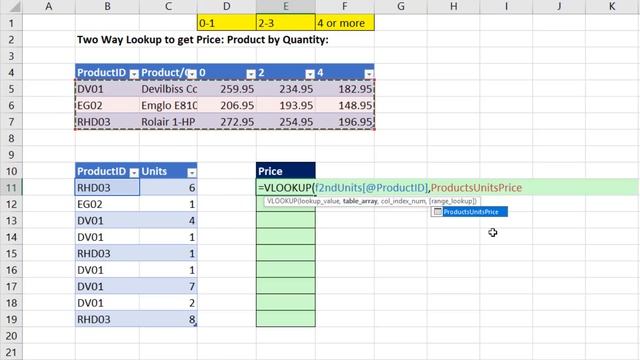640x360 pixels.
Task: Click the lookup_value argument in the tooltip
Action: coord(320,201)
